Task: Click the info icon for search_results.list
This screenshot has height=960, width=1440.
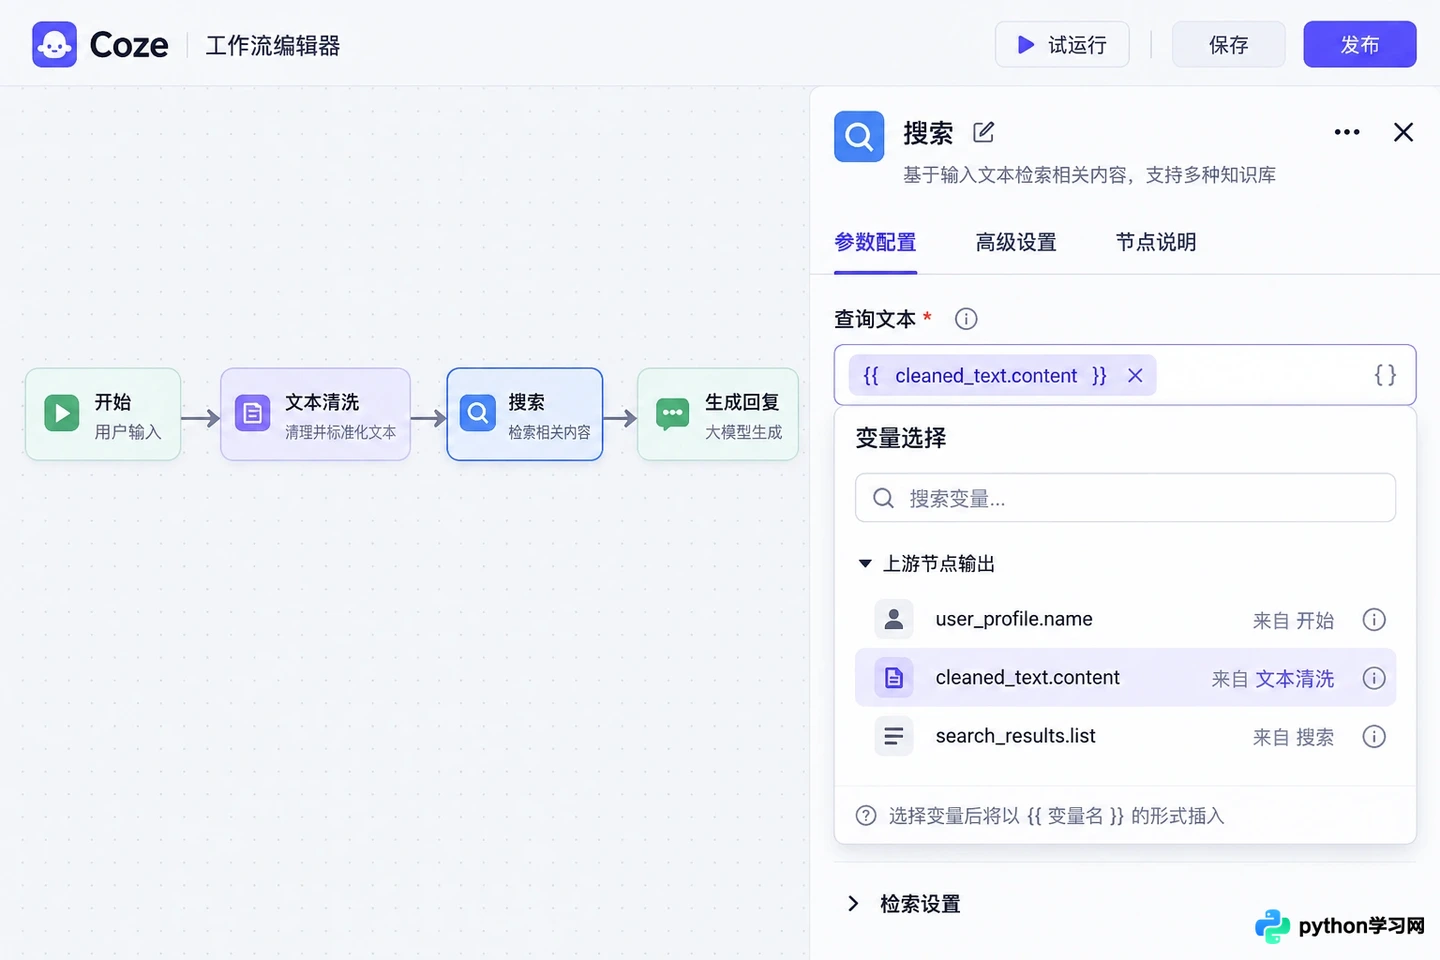Action: pos(1374,737)
